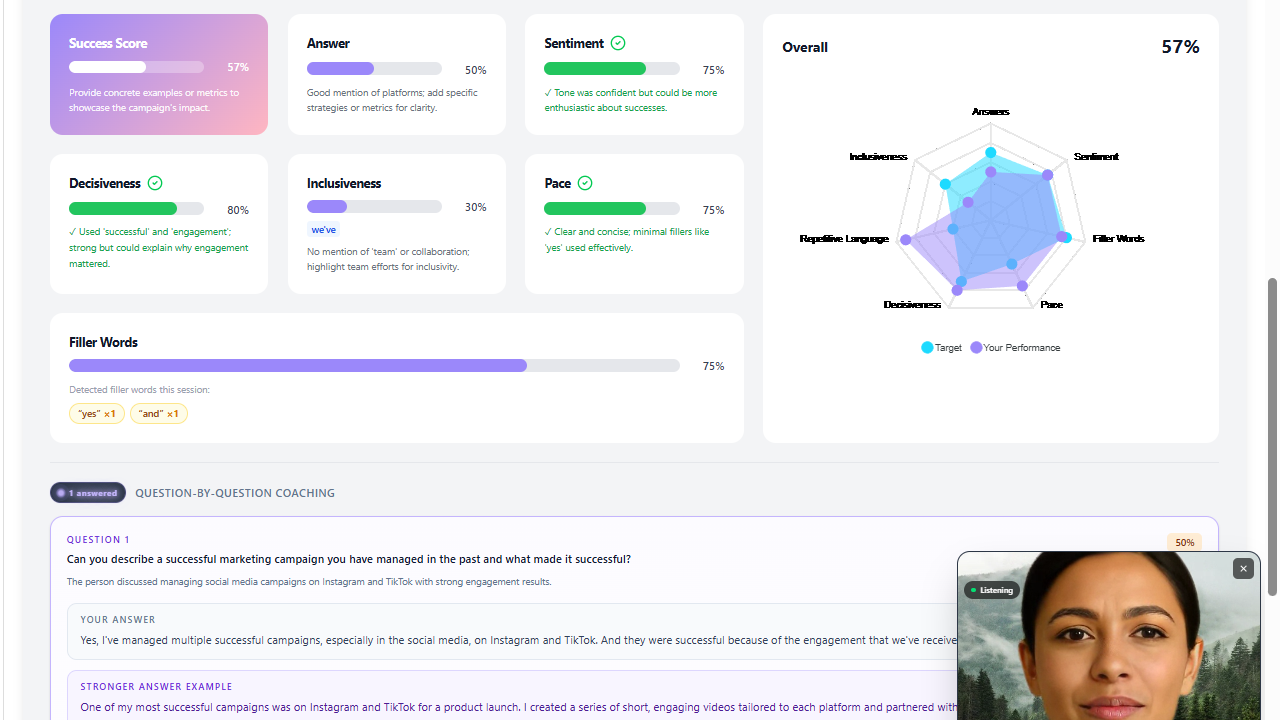The width and height of the screenshot is (1280, 720).
Task: Click the Your Answer text box
Action: [512, 631]
